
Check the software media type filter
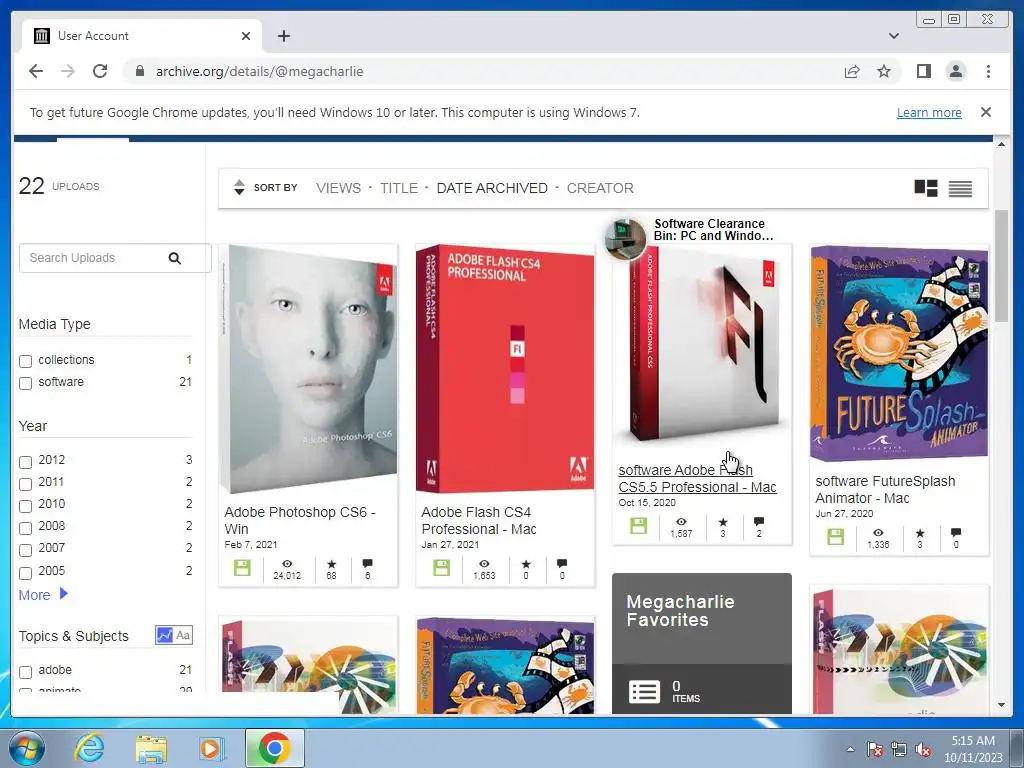click(25, 383)
